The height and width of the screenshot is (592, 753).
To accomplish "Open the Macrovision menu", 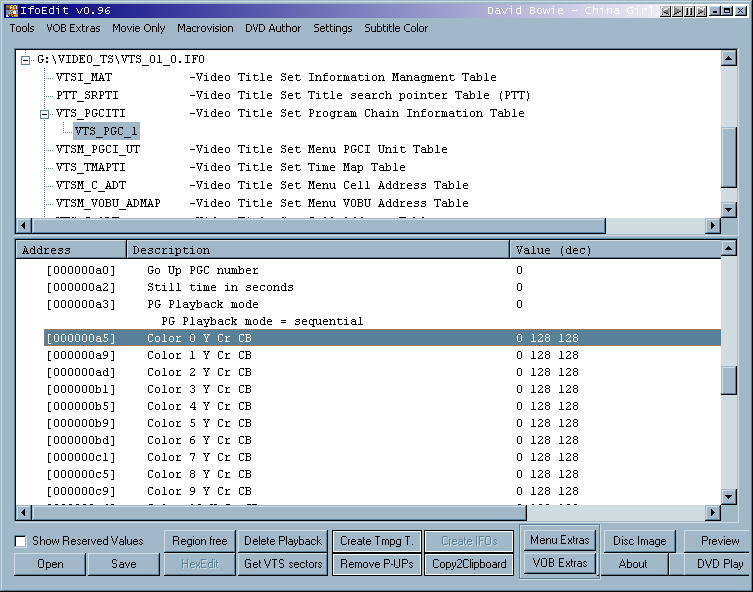I will tap(205, 28).
